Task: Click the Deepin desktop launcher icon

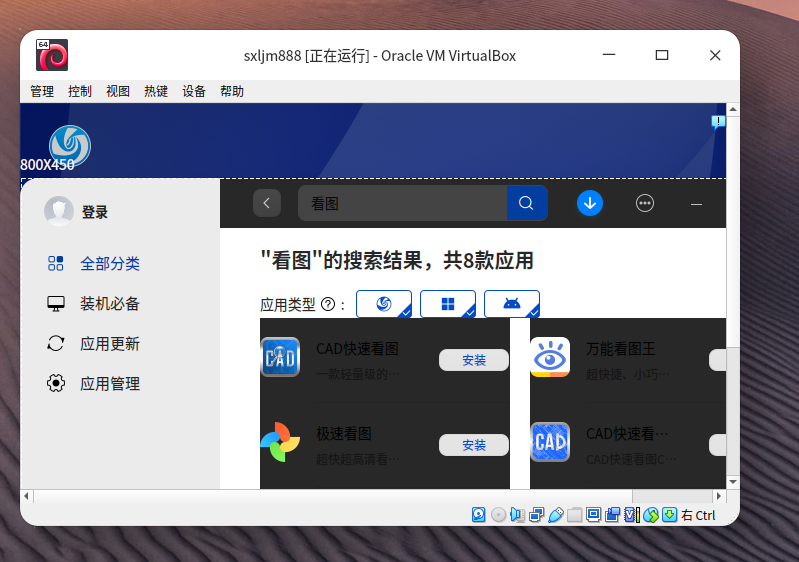Action: pos(70,146)
